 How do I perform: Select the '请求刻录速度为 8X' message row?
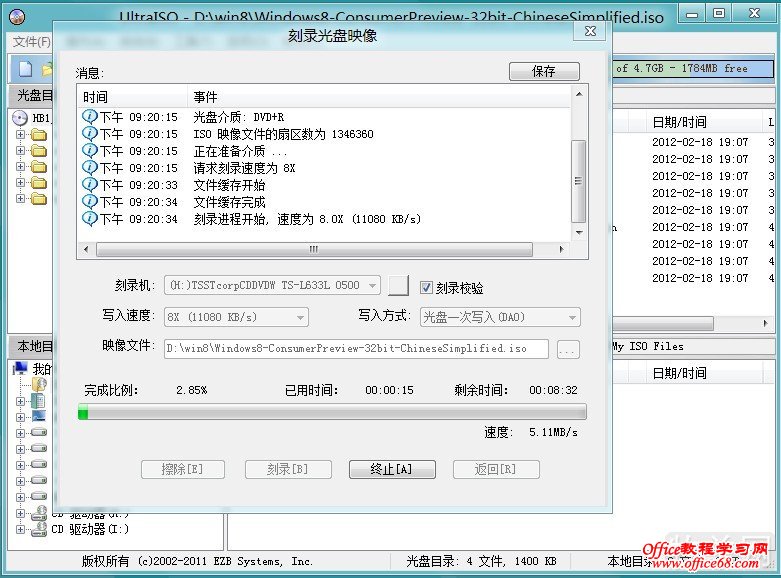[324, 168]
